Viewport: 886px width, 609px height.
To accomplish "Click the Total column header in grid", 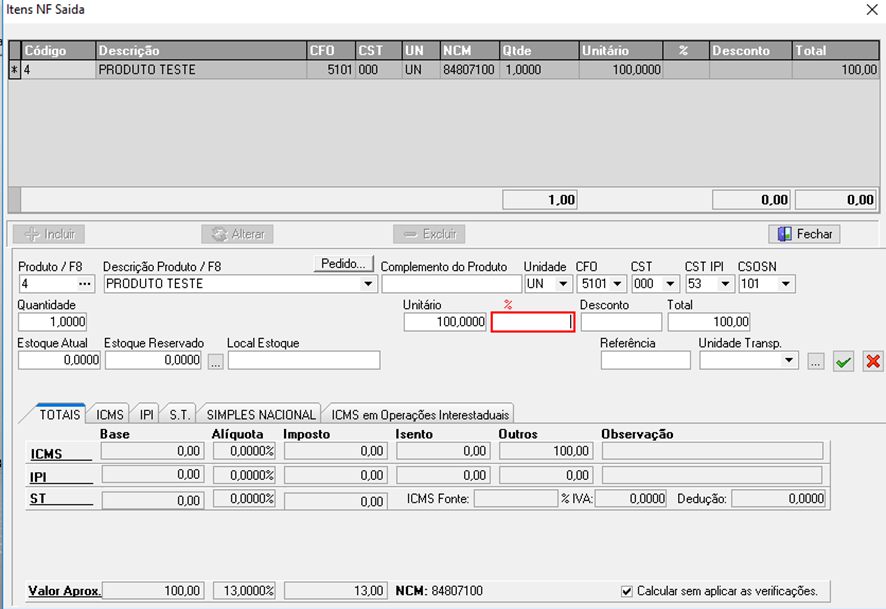I will 835,50.
